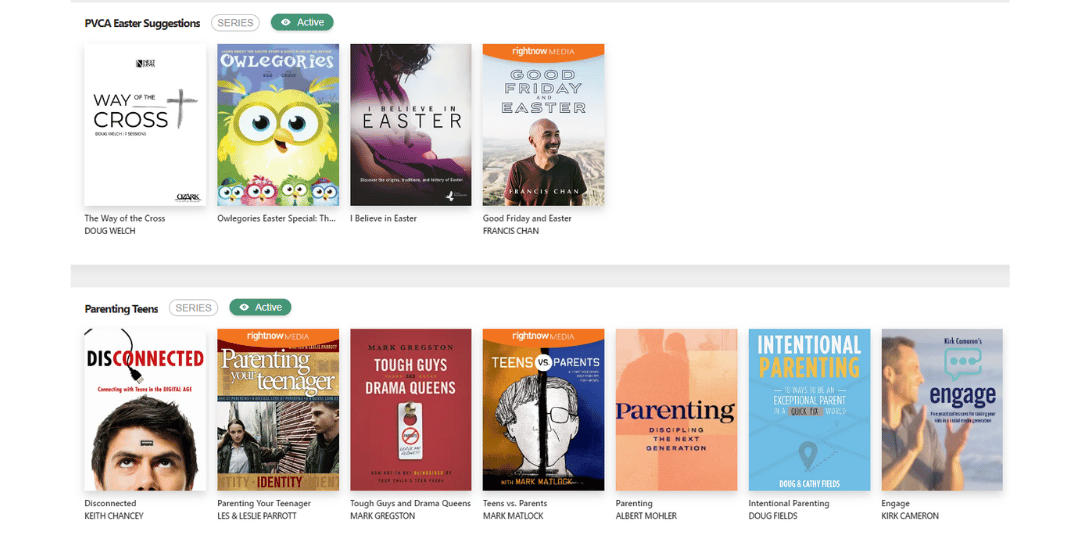Toggle Active visibility for PVCA Easter Suggestions
Viewport: 1080px width, 540px height.
(302, 22)
